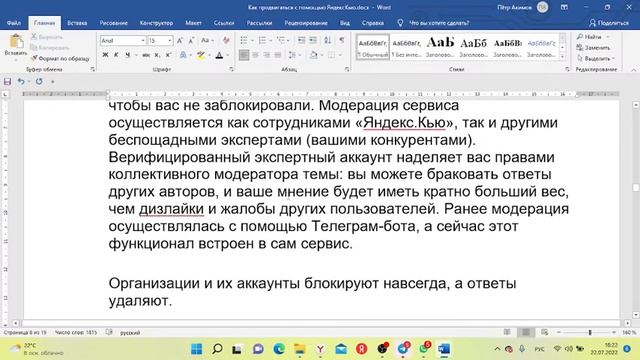Select the Без интервала style
The image size is (640, 360).
[406, 47]
